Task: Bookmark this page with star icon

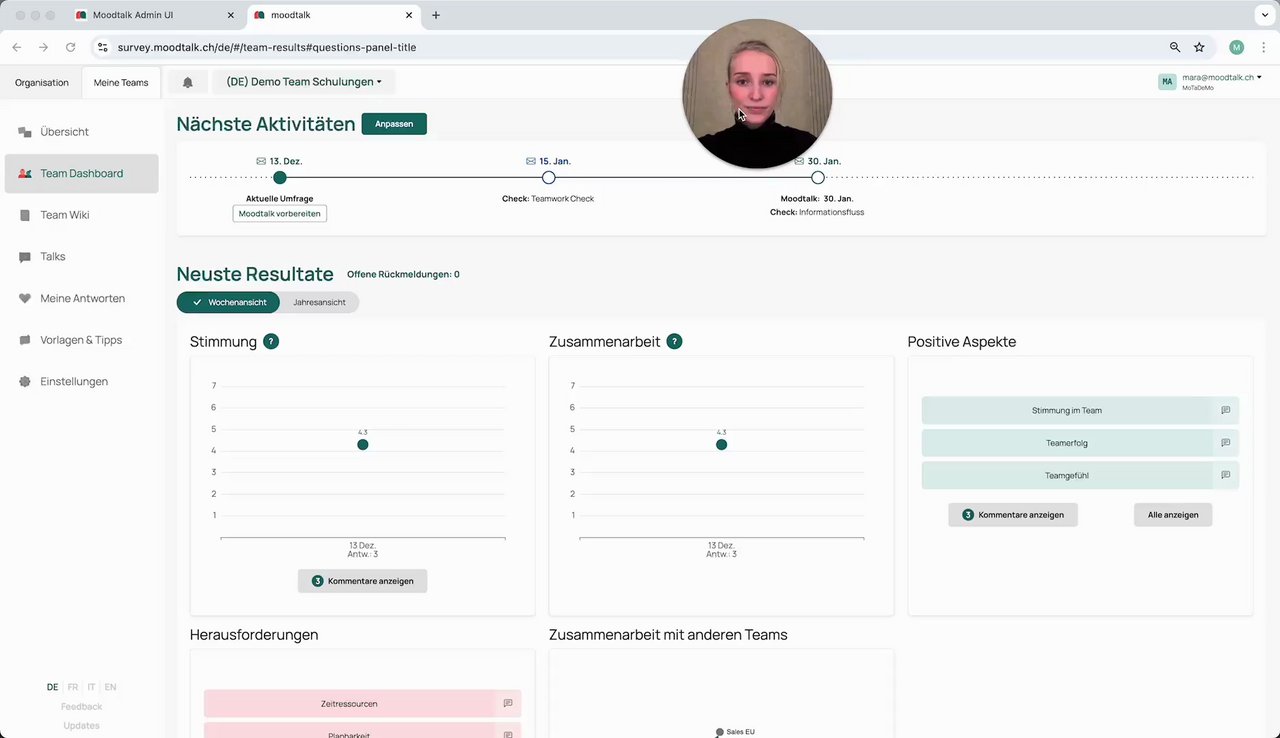Action: [x=1199, y=47]
